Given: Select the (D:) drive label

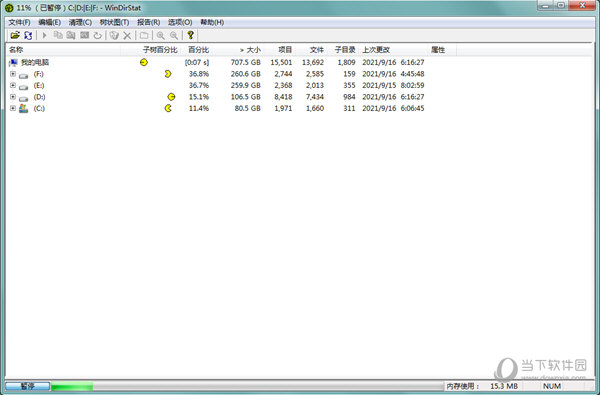Looking at the screenshot, I should [39, 97].
